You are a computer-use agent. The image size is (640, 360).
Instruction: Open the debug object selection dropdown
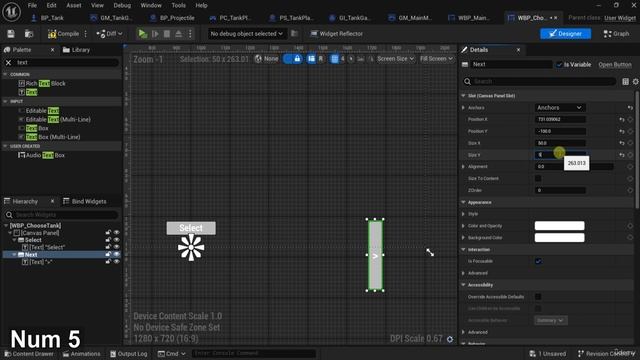coord(247,34)
